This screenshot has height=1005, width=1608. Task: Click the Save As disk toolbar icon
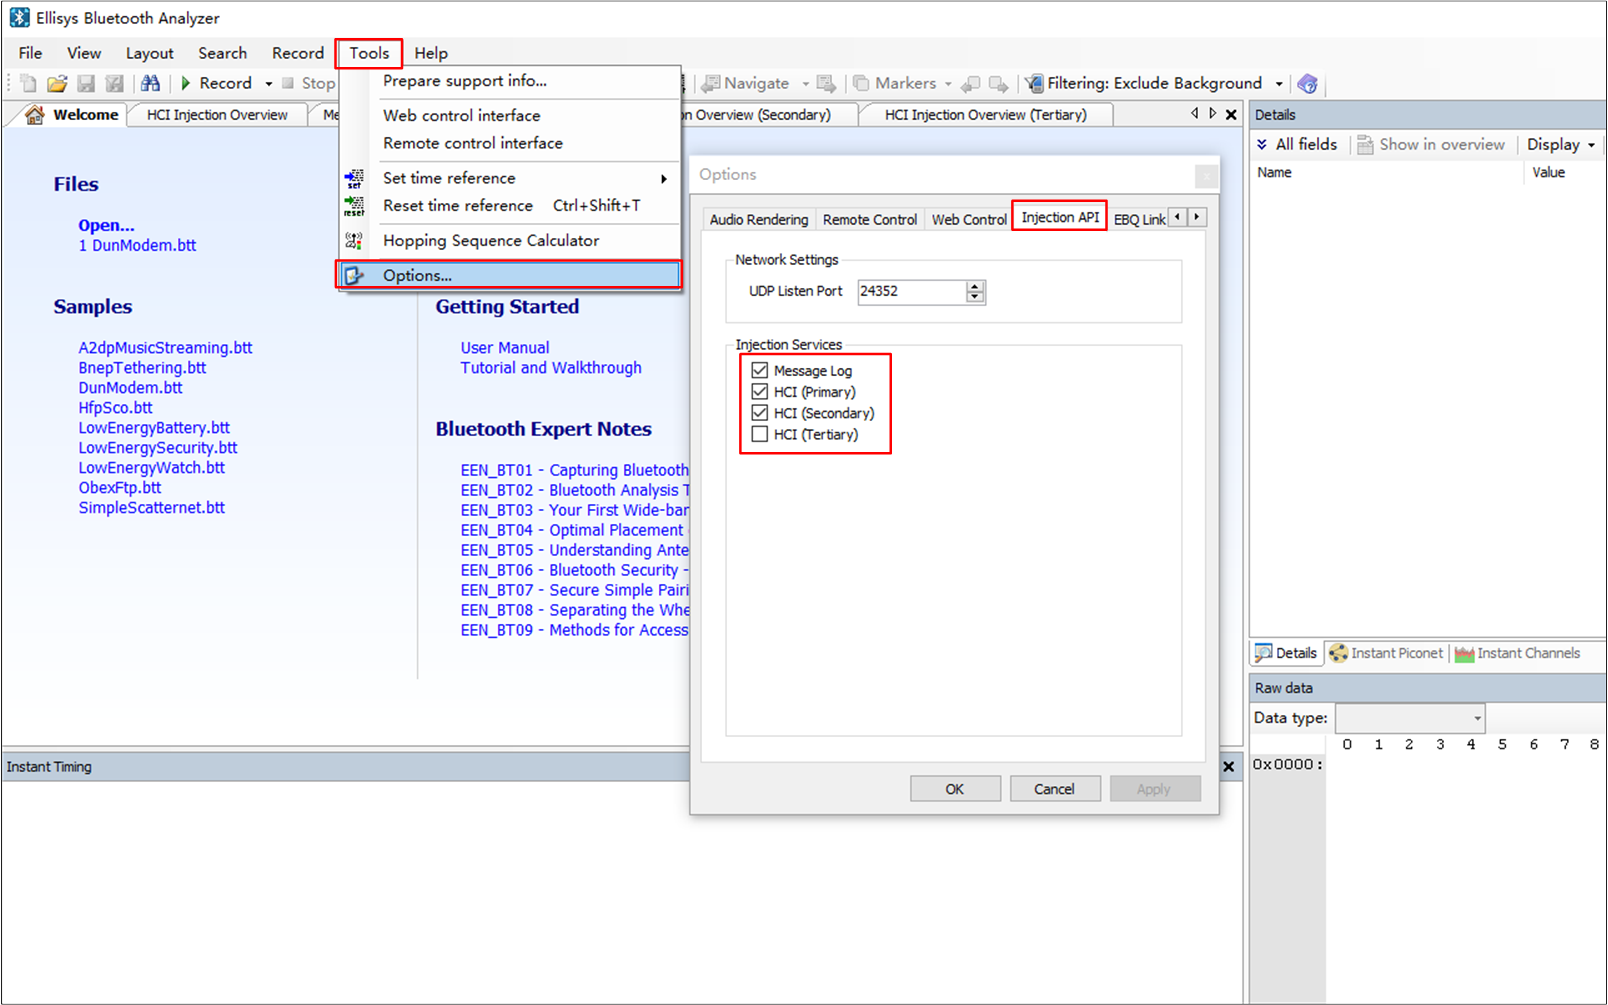pos(115,84)
